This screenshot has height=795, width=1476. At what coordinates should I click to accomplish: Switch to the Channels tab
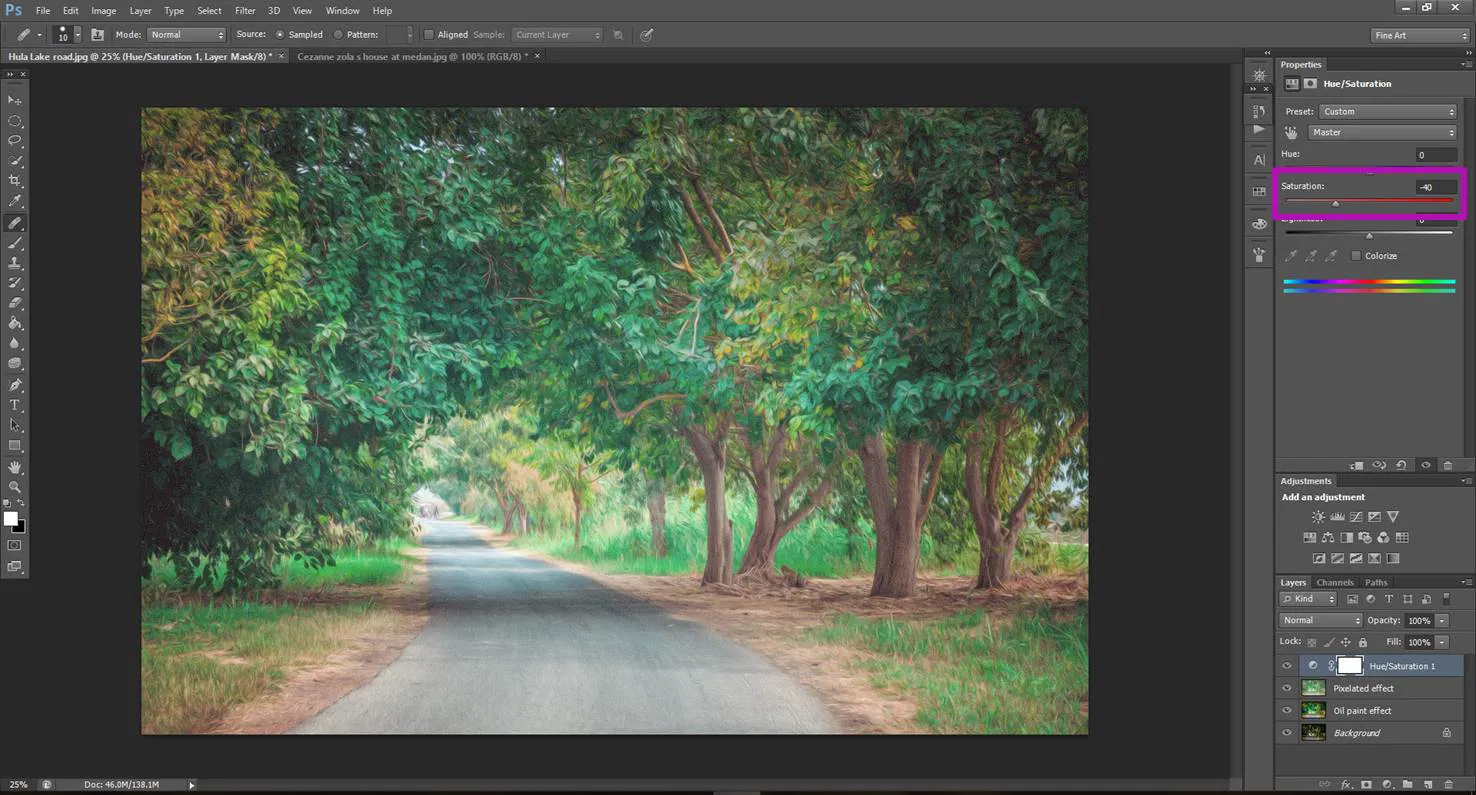(1334, 583)
